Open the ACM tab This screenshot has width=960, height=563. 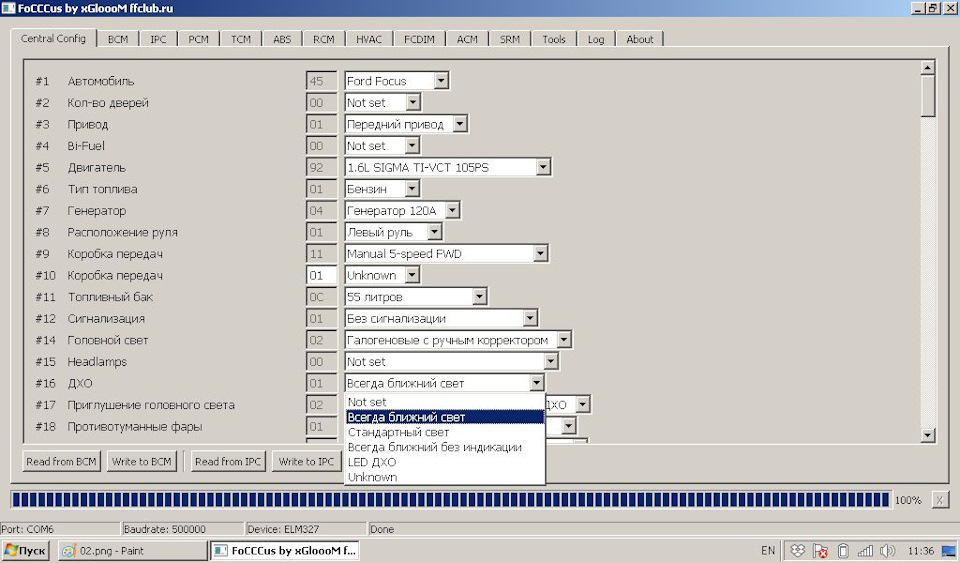tap(467, 39)
